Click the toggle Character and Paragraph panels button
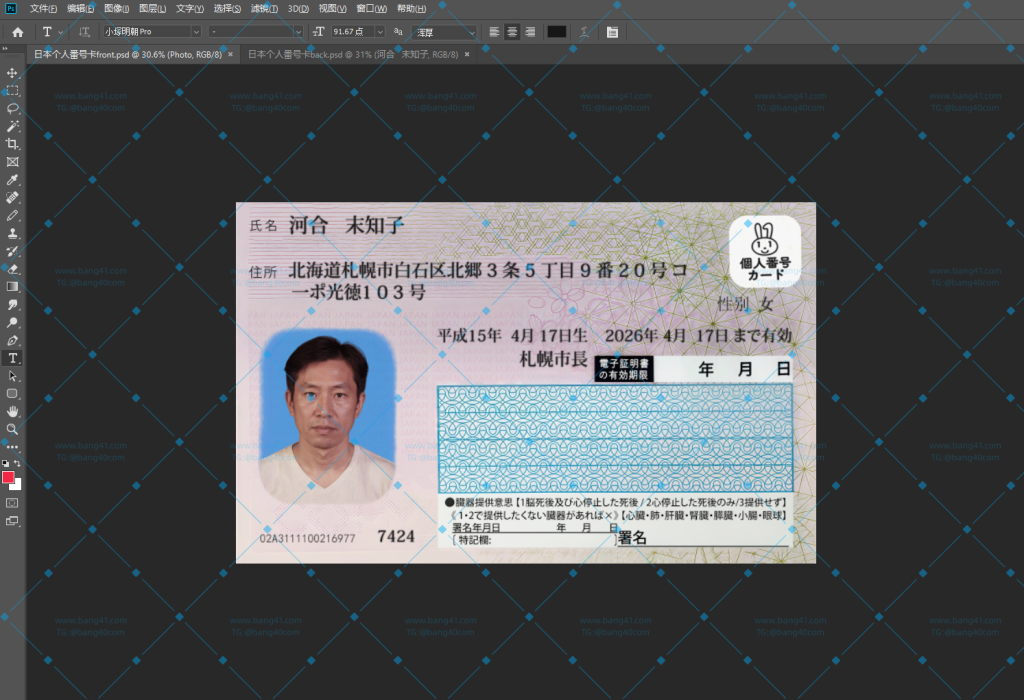Image resolution: width=1024 pixels, height=700 pixels. click(613, 31)
